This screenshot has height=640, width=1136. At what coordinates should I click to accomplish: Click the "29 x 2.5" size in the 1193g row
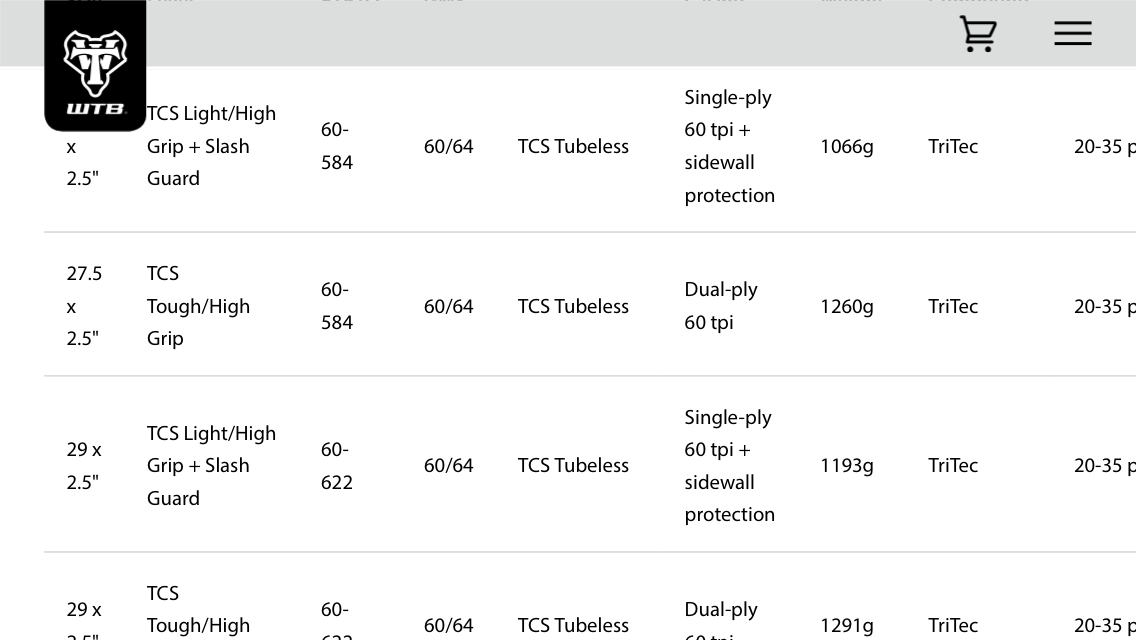coord(84,465)
